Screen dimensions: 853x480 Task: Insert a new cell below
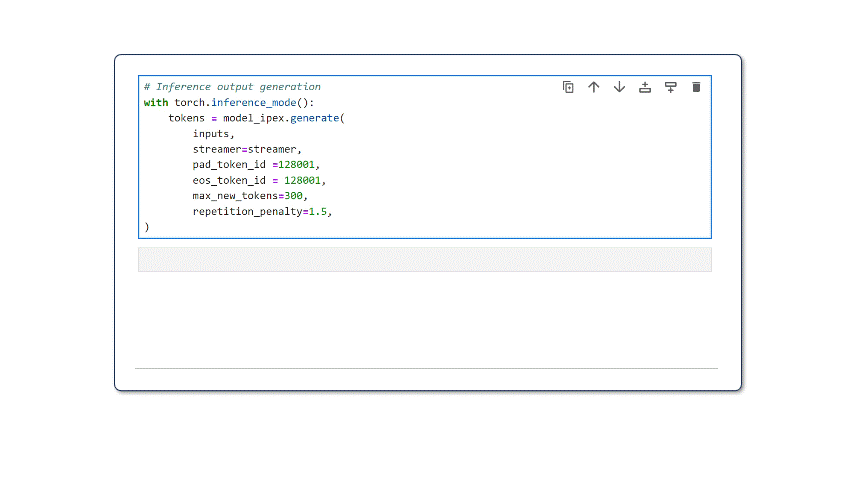click(x=671, y=87)
